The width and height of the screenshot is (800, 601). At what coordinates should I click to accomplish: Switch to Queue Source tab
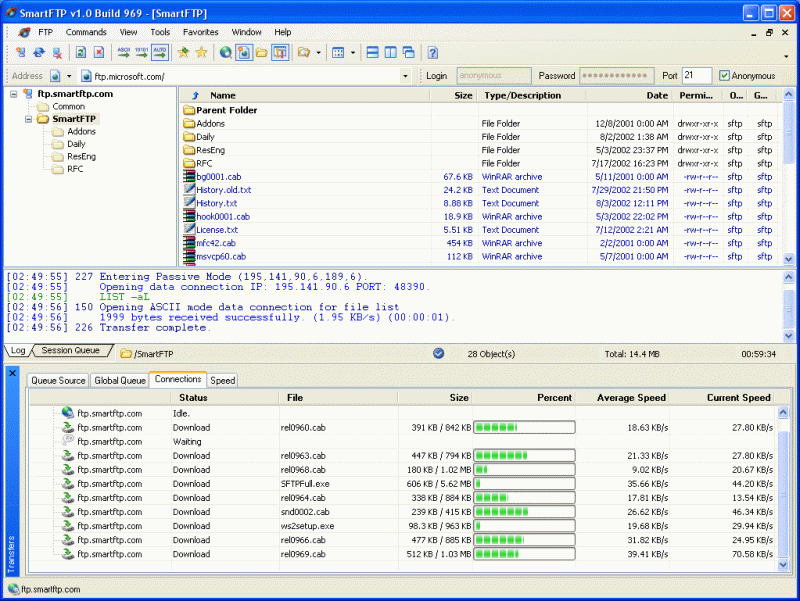(x=58, y=381)
